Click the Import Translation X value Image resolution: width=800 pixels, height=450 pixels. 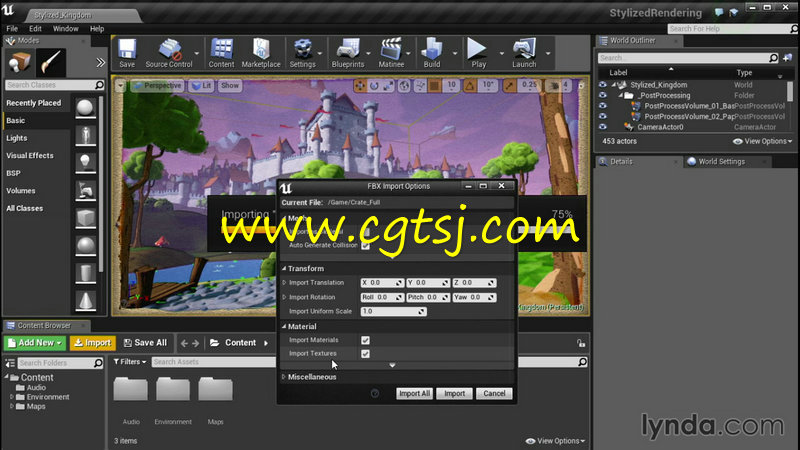coord(381,283)
